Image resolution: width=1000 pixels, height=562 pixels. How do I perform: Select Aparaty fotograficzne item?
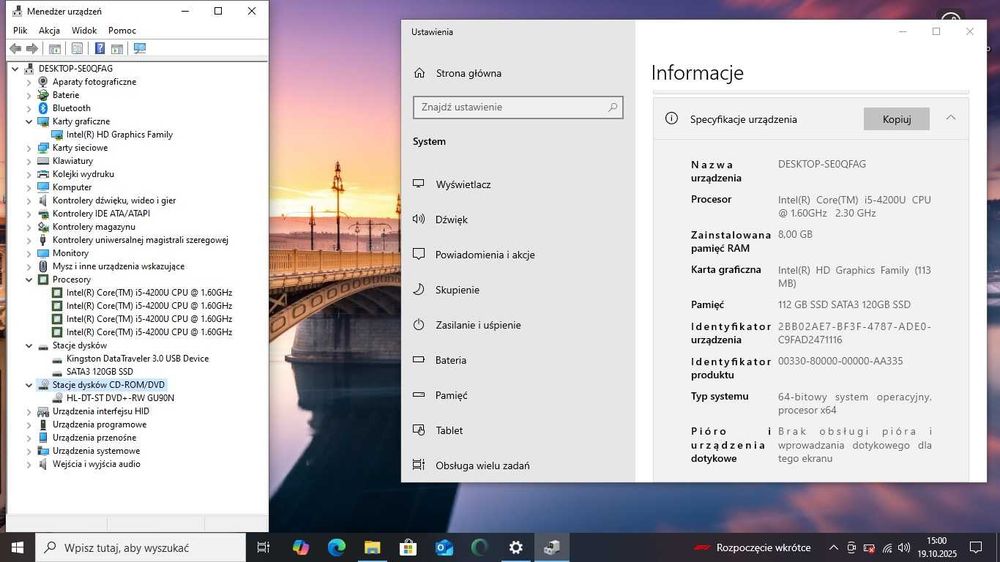(94, 82)
